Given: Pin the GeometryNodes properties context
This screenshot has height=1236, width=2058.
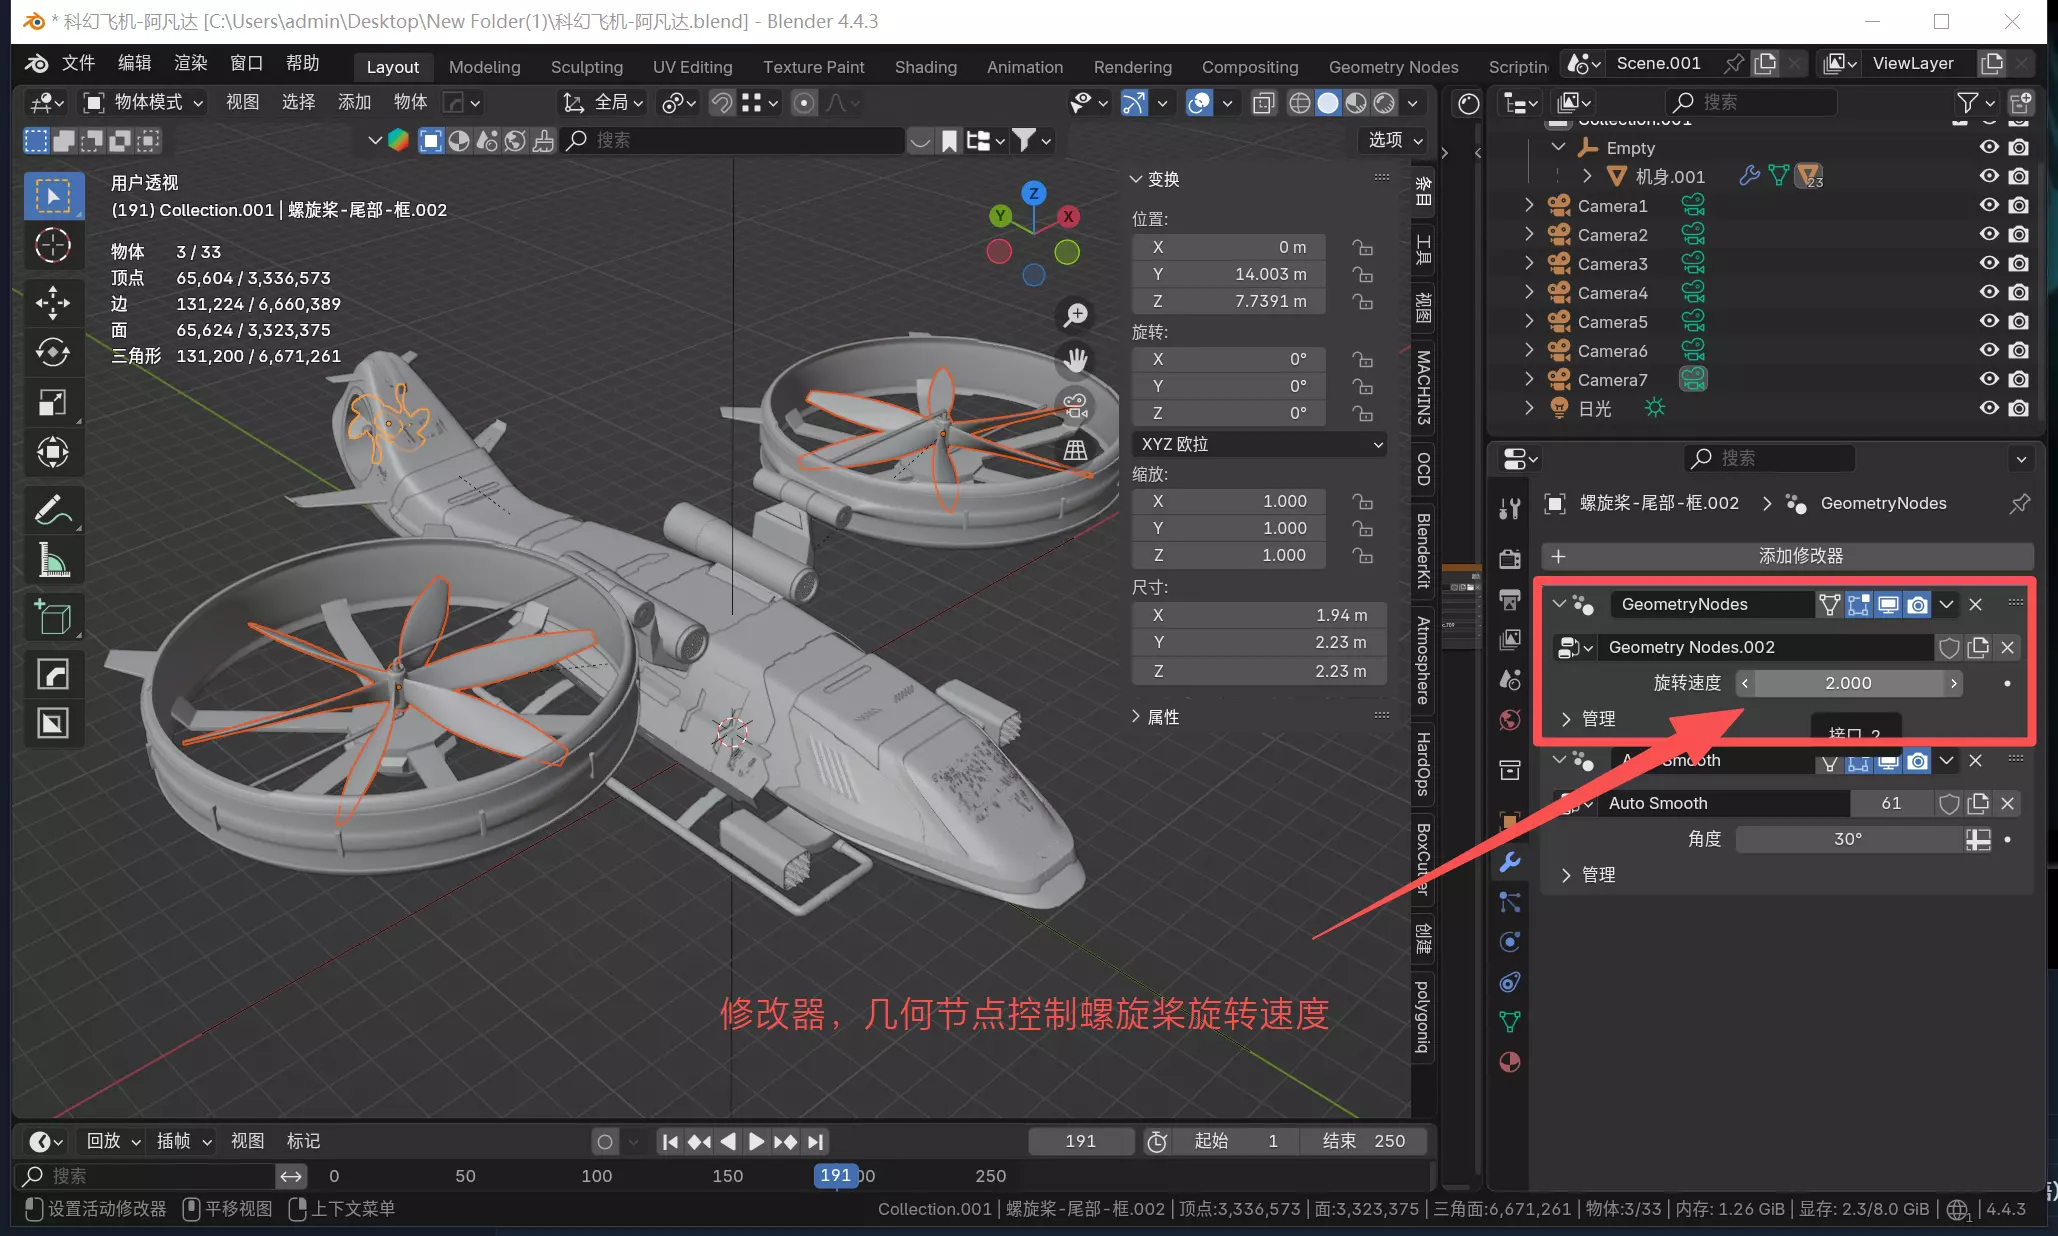Looking at the screenshot, I should pyautogui.click(x=2020, y=503).
